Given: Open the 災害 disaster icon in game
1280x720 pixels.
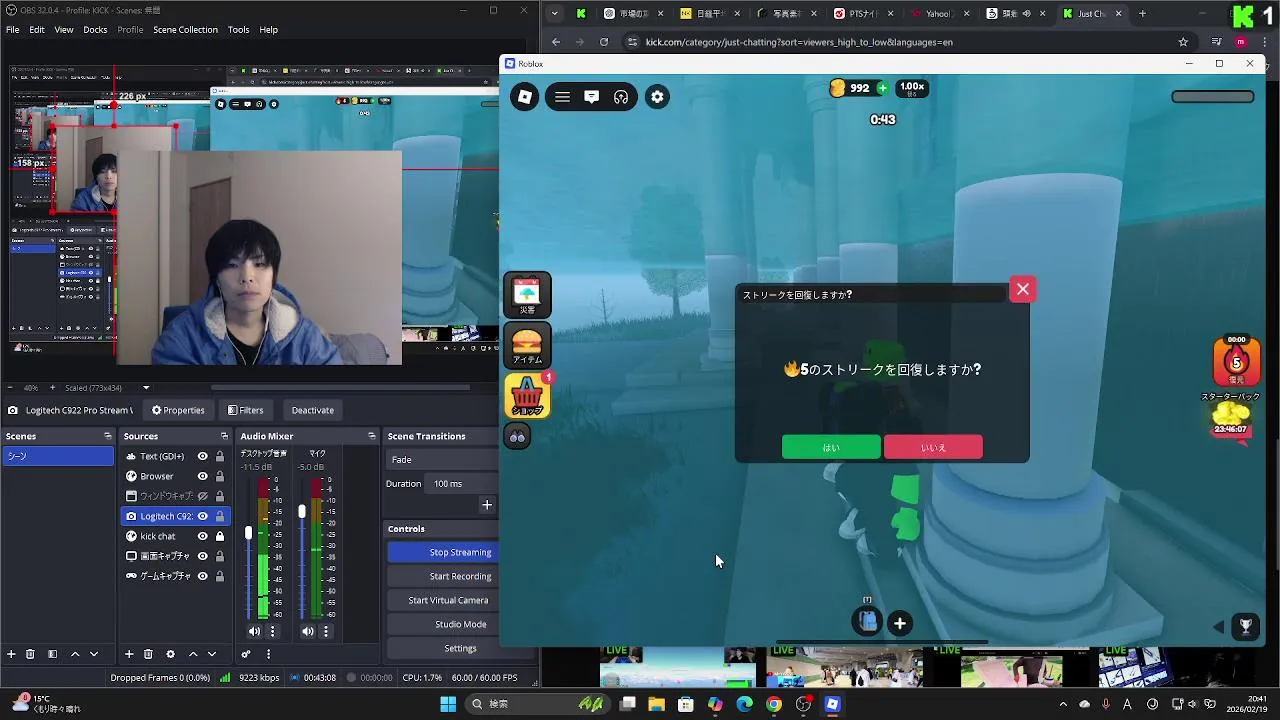Looking at the screenshot, I should (527, 295).
